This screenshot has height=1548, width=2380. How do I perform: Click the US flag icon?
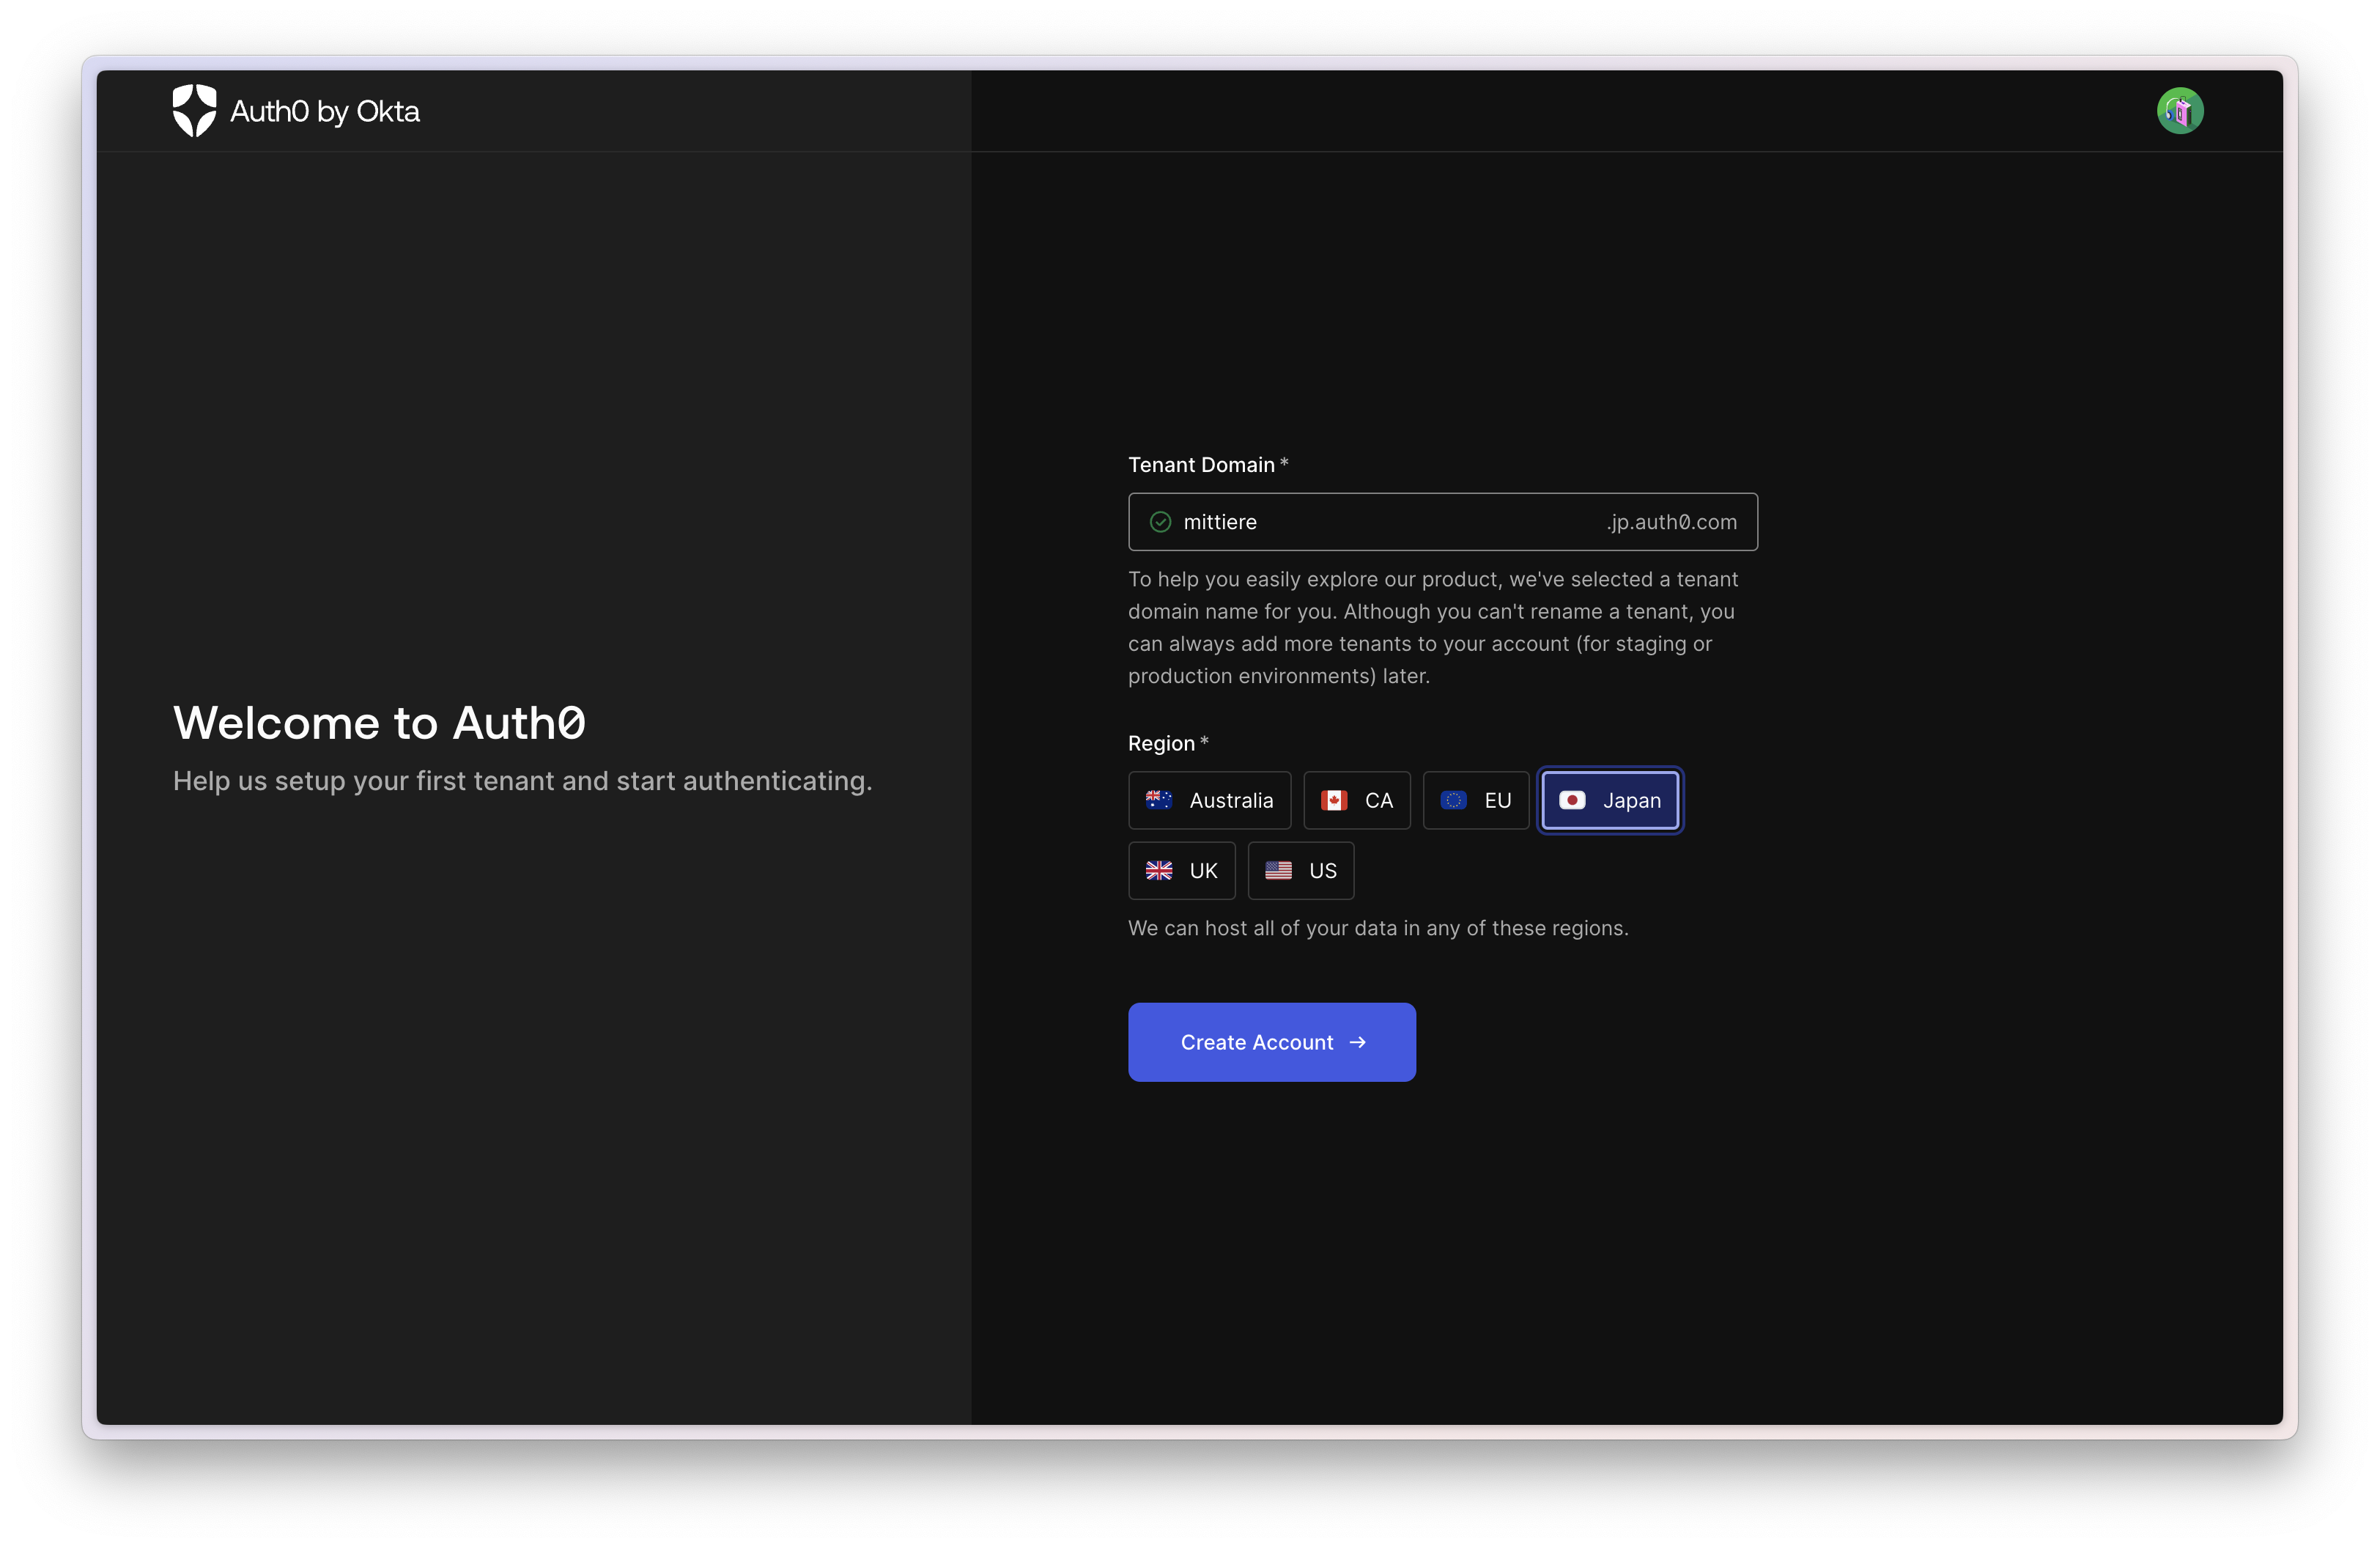click(1278, 870)
